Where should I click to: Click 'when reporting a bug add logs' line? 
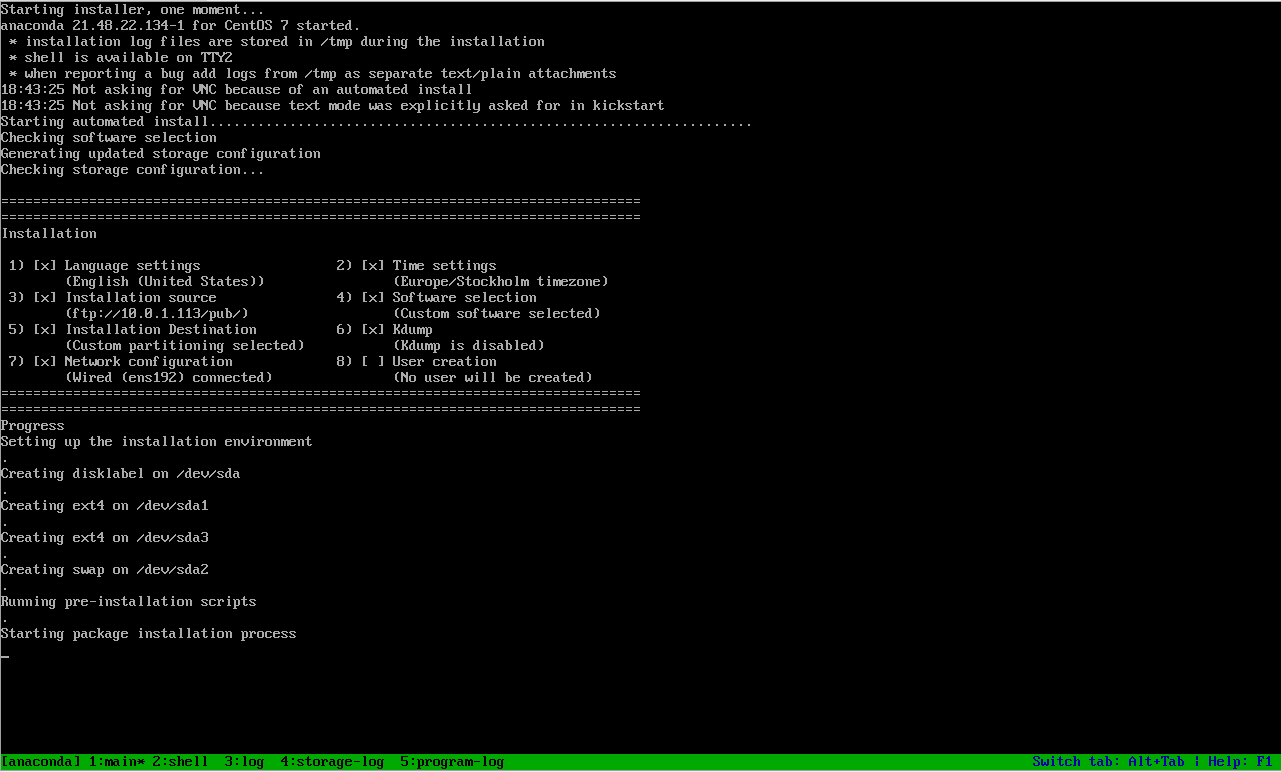312,74
